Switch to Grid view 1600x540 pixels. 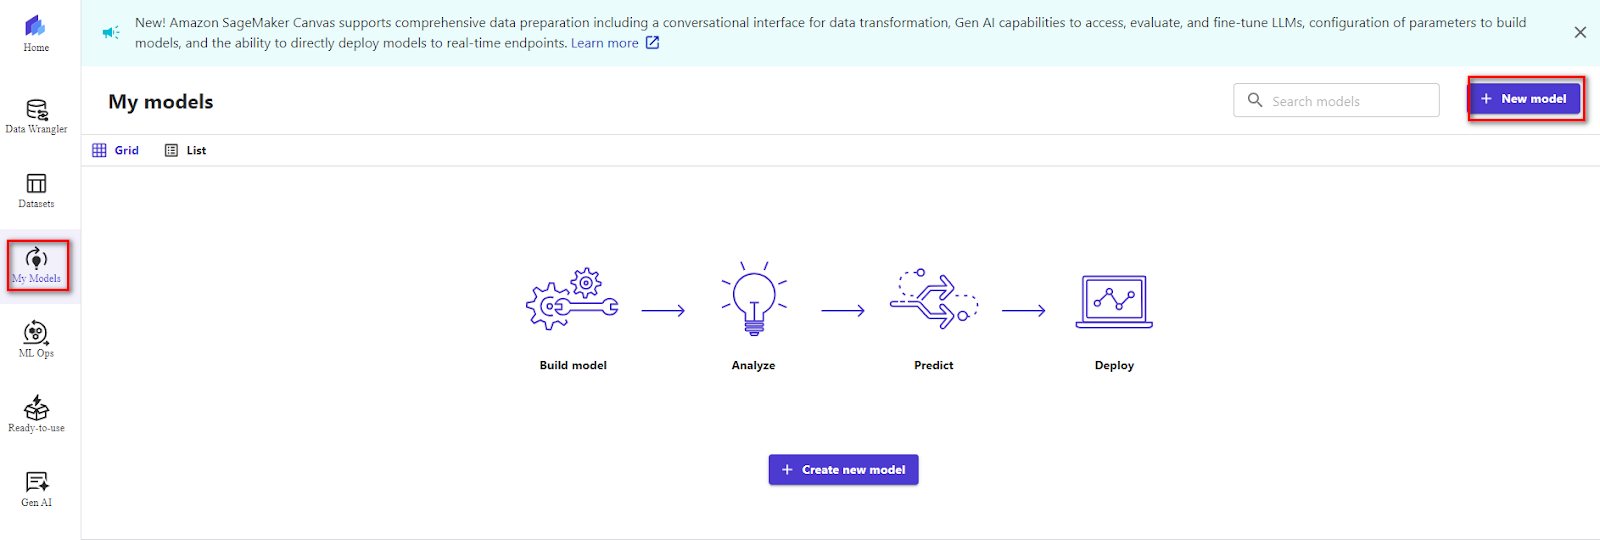point(115,150)
